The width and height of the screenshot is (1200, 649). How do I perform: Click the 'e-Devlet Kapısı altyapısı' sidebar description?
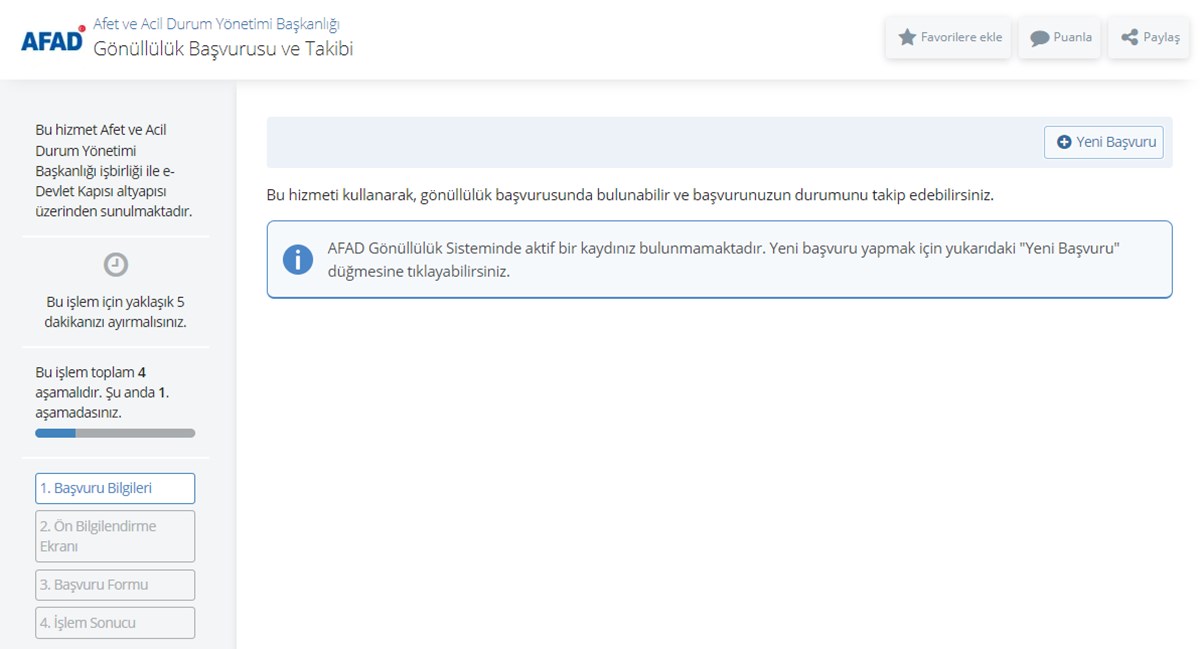point(113,170)
